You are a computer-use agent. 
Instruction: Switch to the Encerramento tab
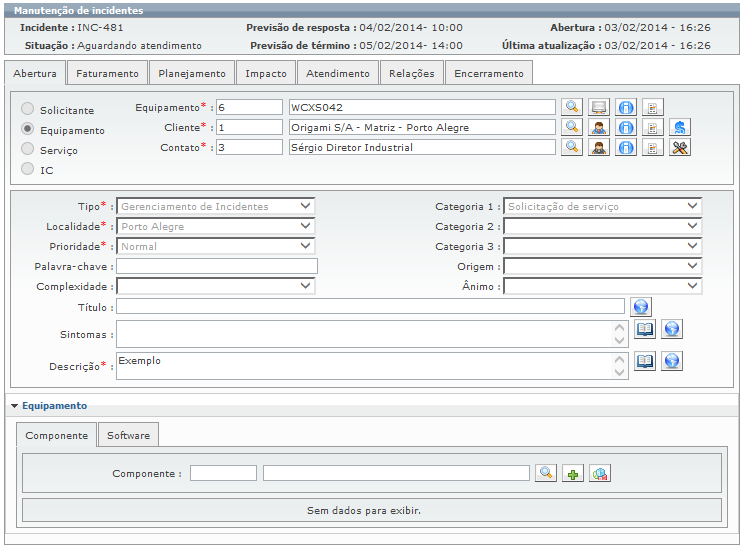tap(489, 73)
